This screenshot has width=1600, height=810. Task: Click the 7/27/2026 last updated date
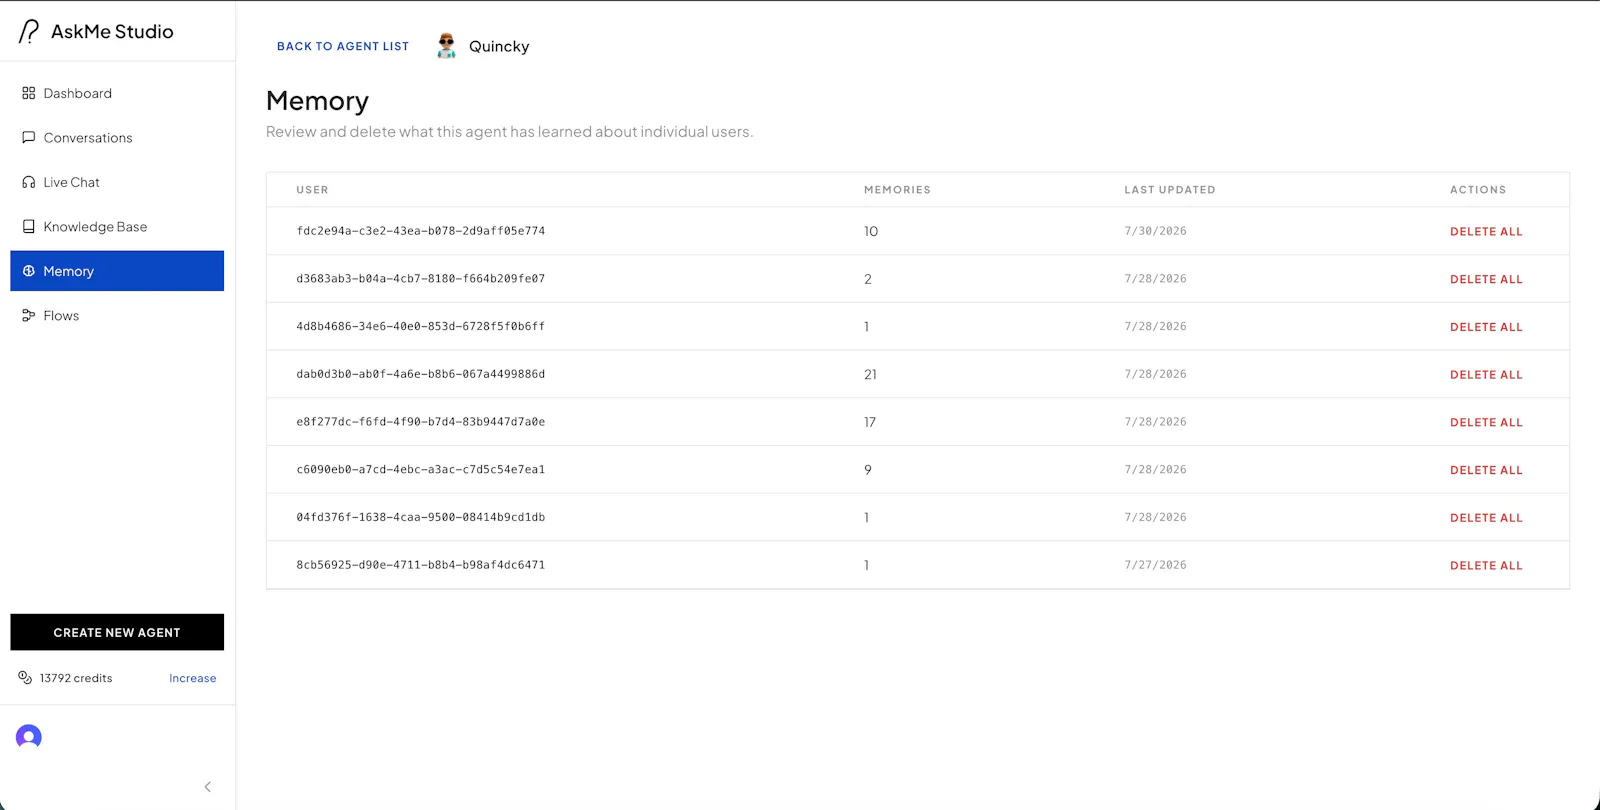(1155, 565)
